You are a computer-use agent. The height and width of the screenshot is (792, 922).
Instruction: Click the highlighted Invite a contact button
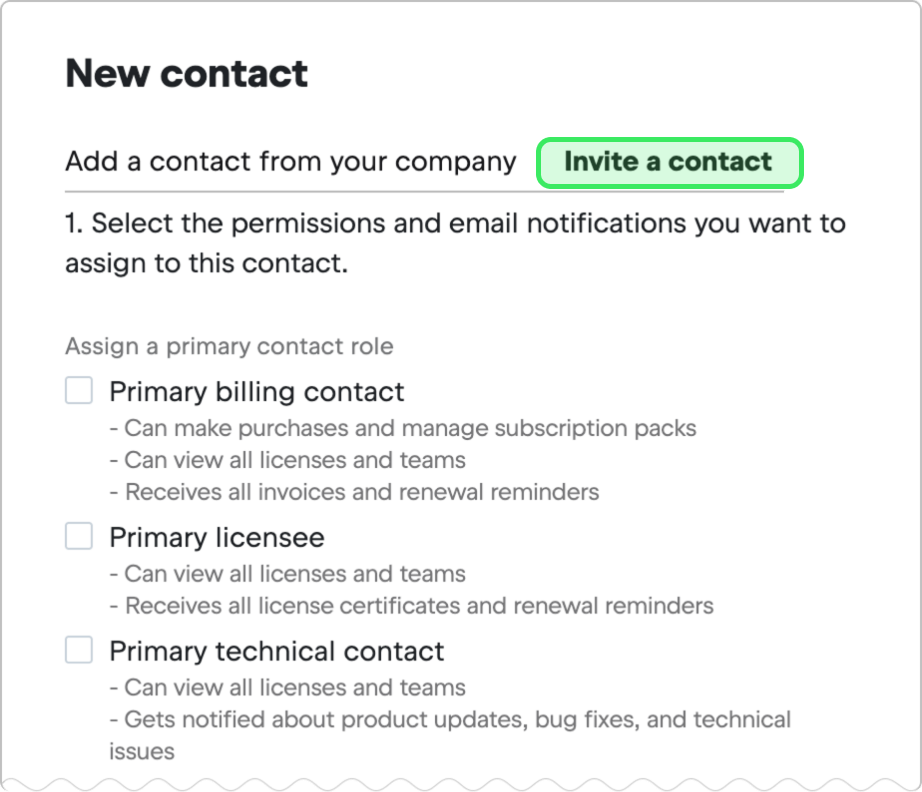point(668,162)
